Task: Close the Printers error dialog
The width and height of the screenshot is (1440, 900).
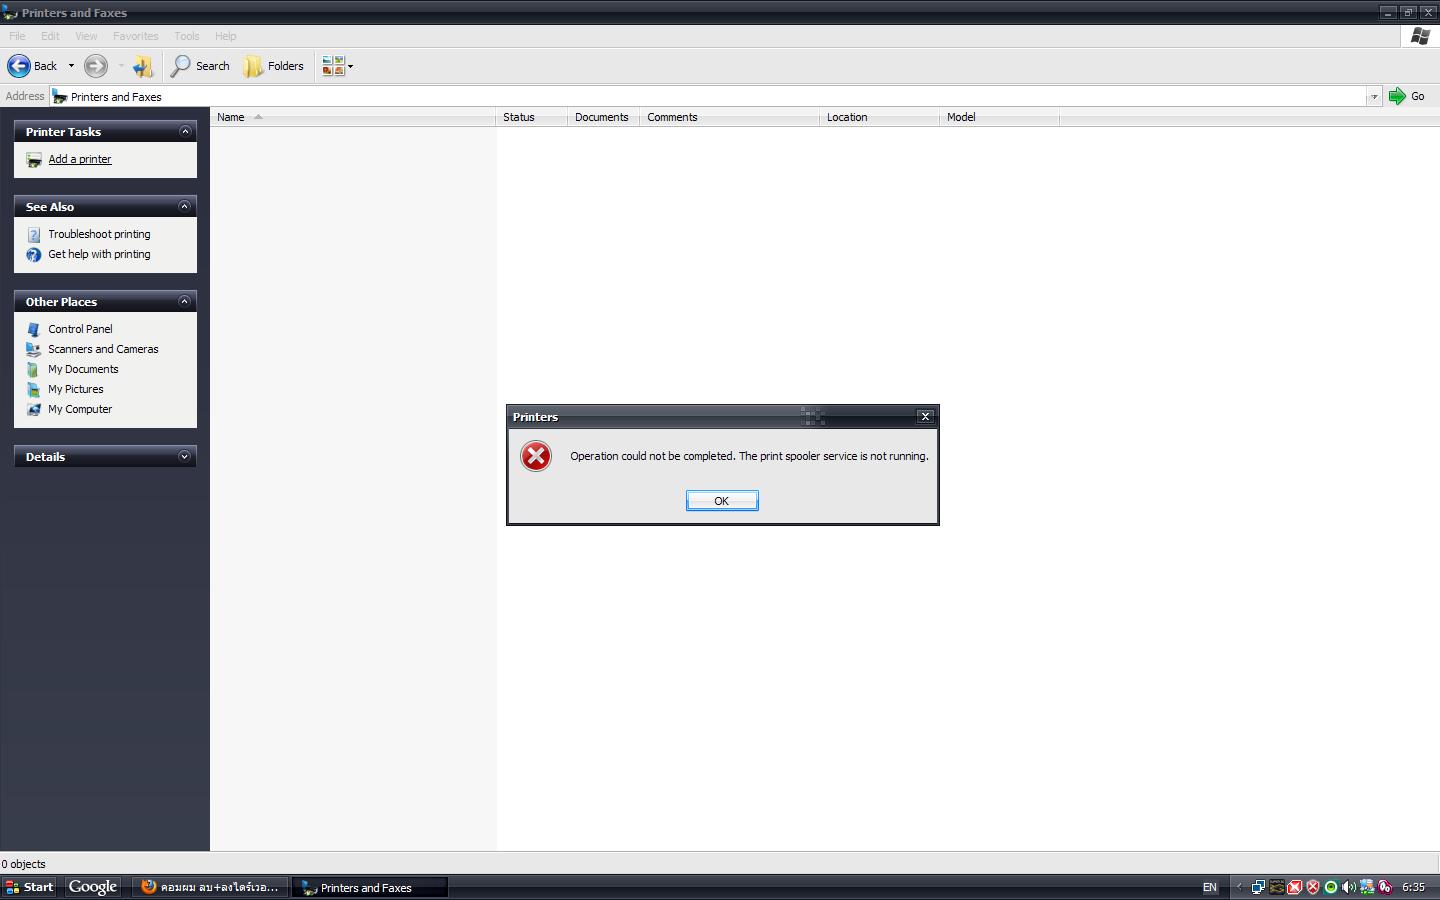Action: 925,416
